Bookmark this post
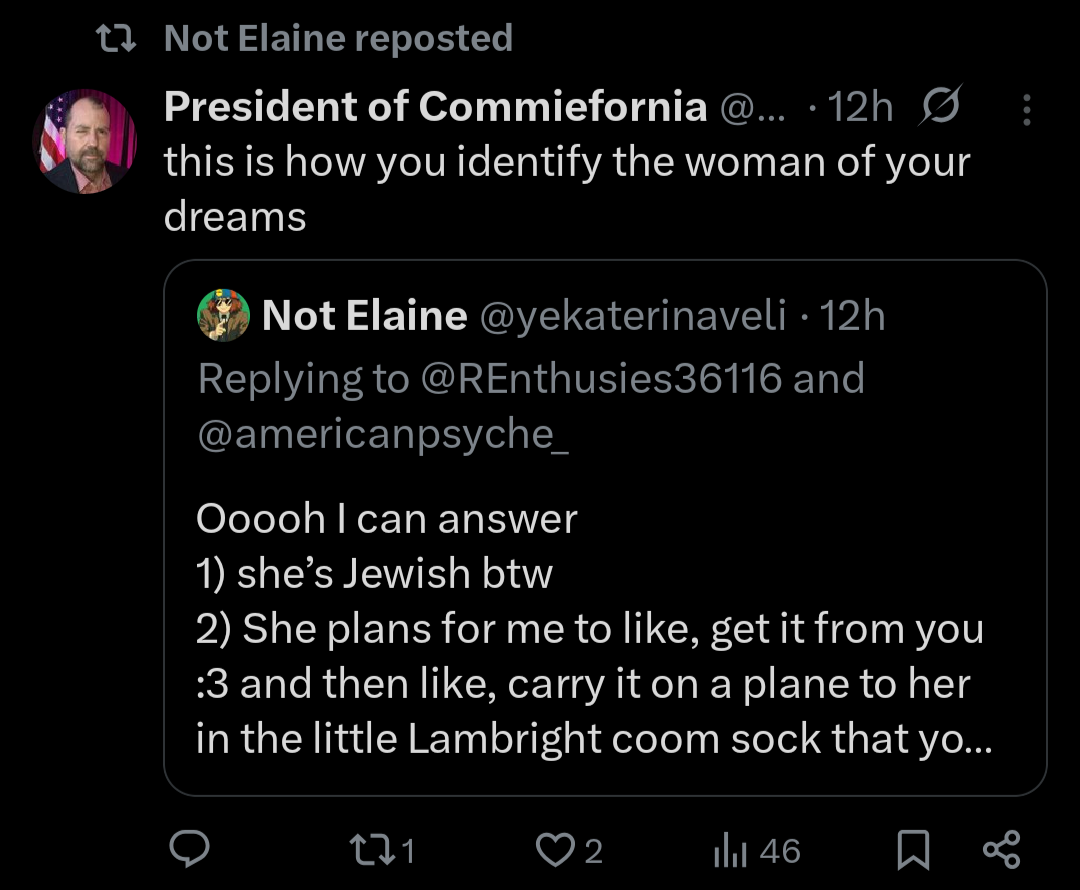Screen dimensions: 1080x890 coord(911,850)
